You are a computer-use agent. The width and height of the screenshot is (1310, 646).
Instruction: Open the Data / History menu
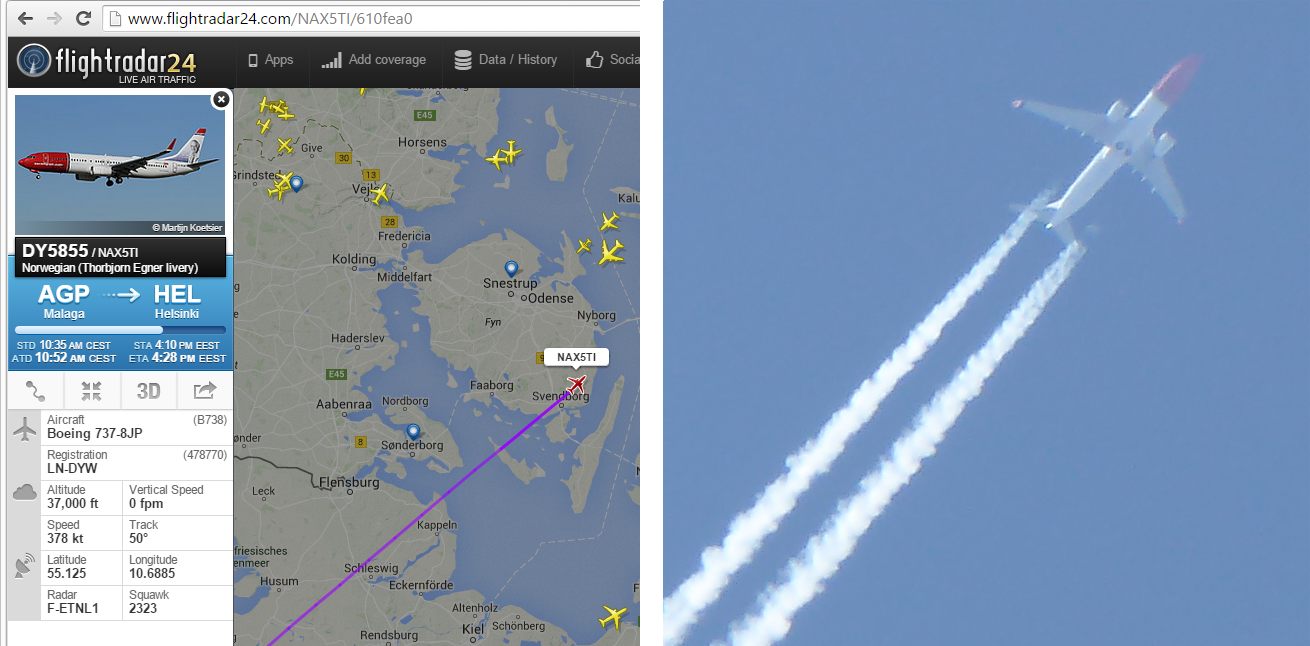coord(506,60)
